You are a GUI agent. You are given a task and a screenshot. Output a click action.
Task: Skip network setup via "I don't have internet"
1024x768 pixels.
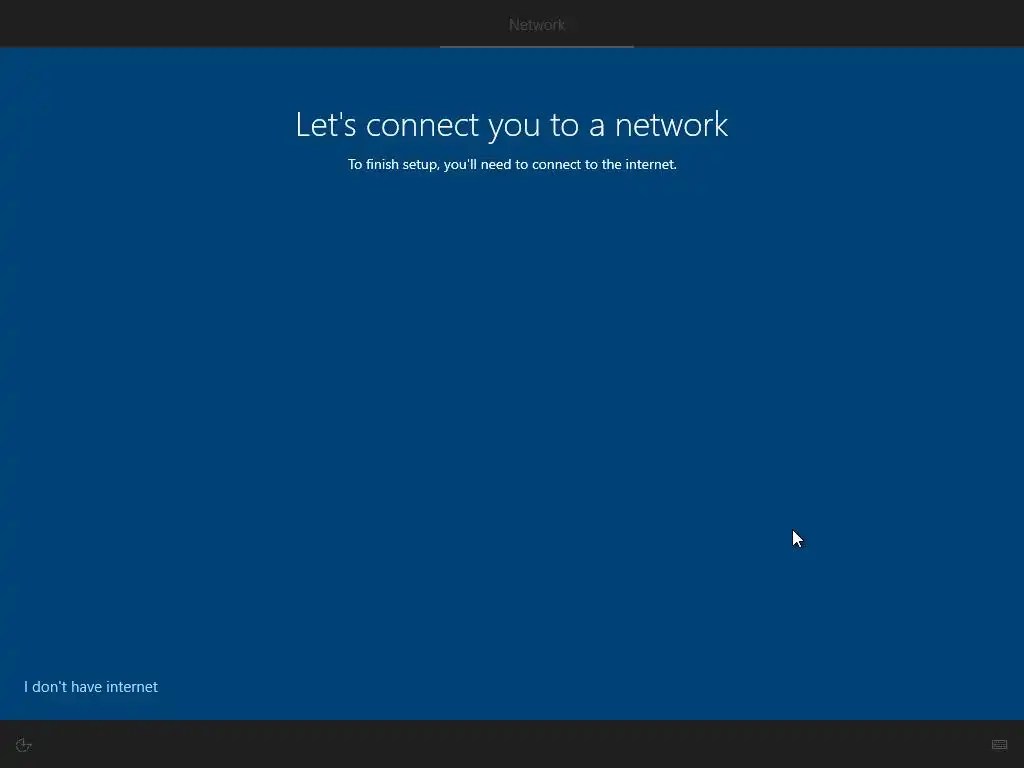click(x=91, y=687)
